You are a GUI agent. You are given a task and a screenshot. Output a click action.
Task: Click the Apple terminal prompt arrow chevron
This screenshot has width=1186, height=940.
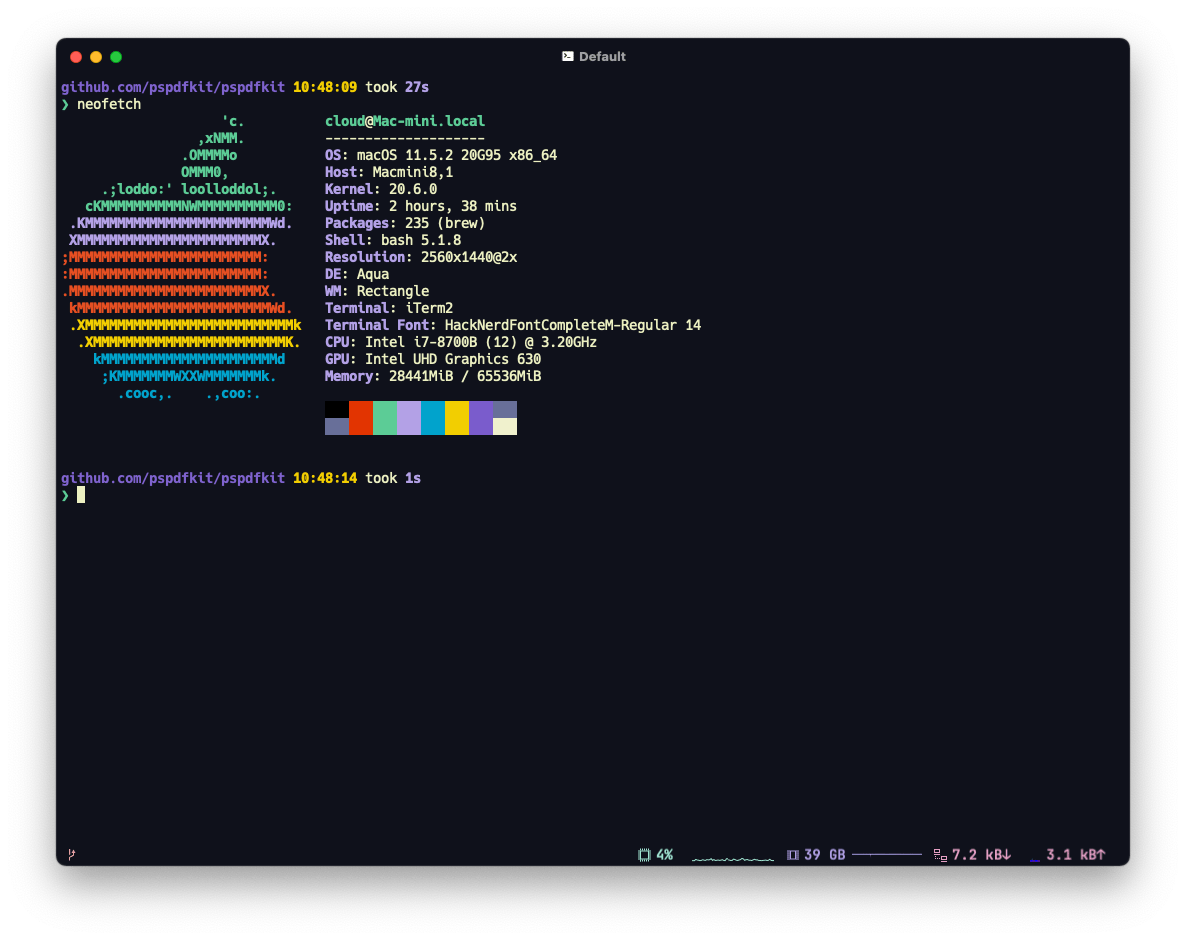65,494
